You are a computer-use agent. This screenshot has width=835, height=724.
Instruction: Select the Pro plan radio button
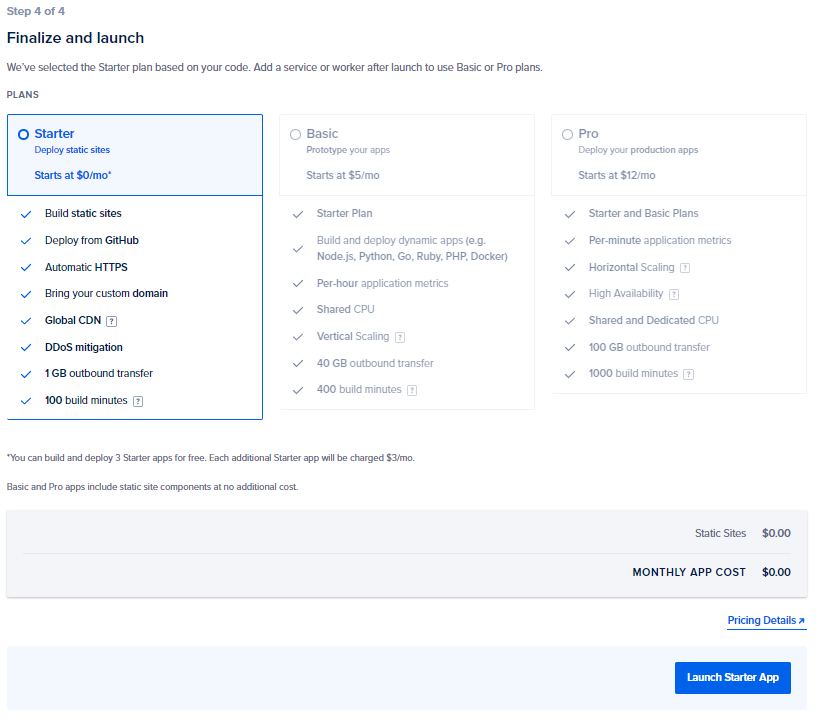point(567,134)
